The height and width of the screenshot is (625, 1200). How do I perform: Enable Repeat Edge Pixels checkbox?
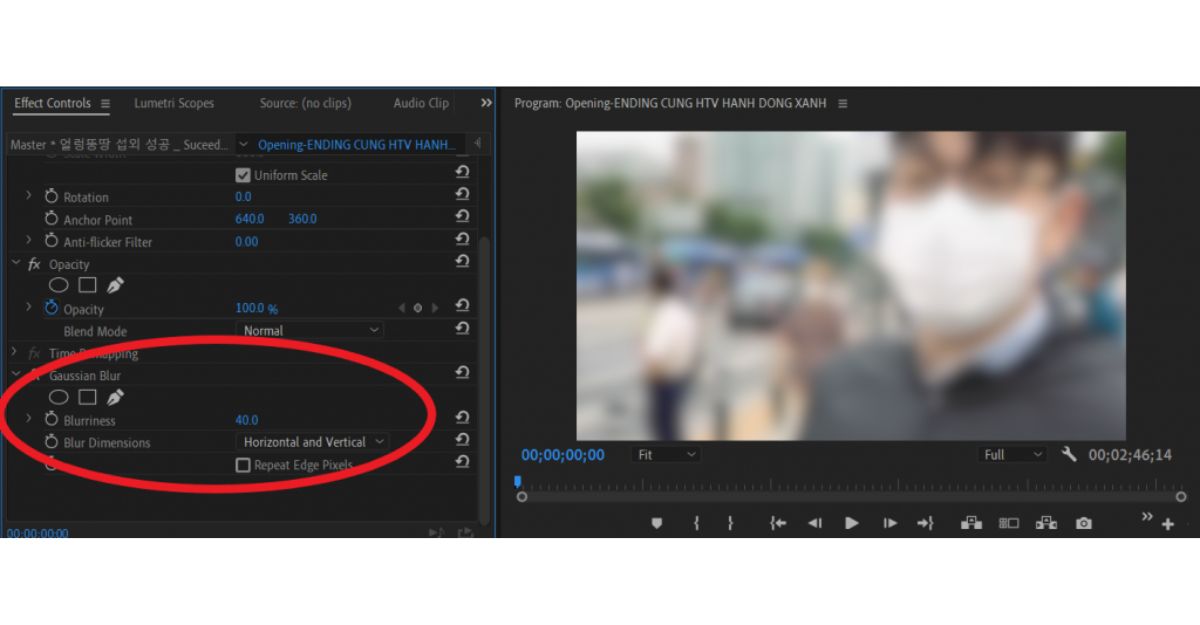click(x=243, y=465)
